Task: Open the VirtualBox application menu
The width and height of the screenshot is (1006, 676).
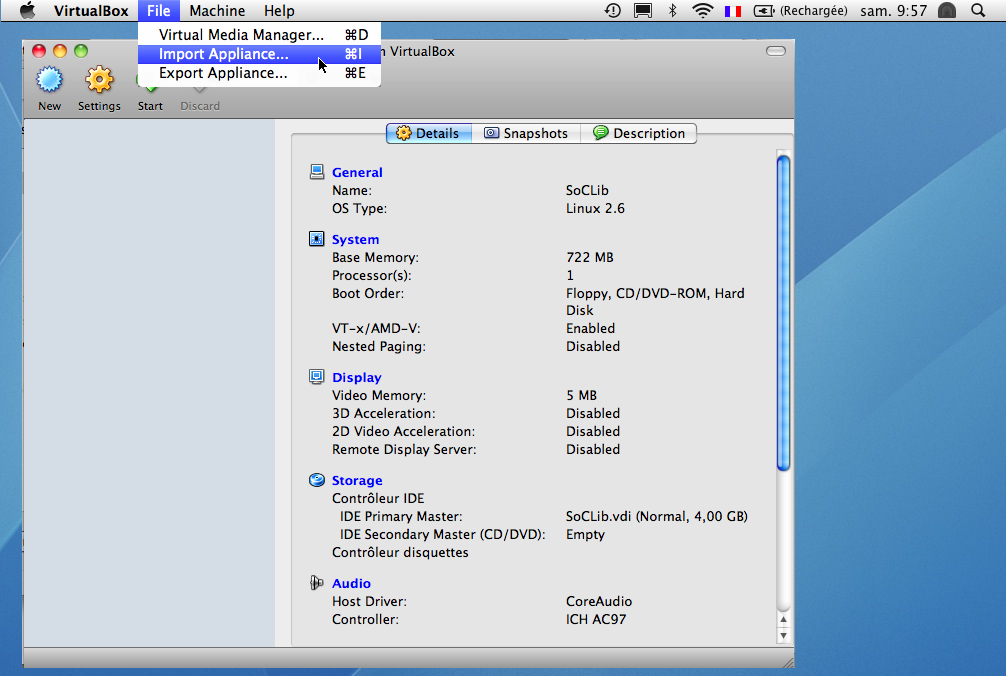Action: 90,11
